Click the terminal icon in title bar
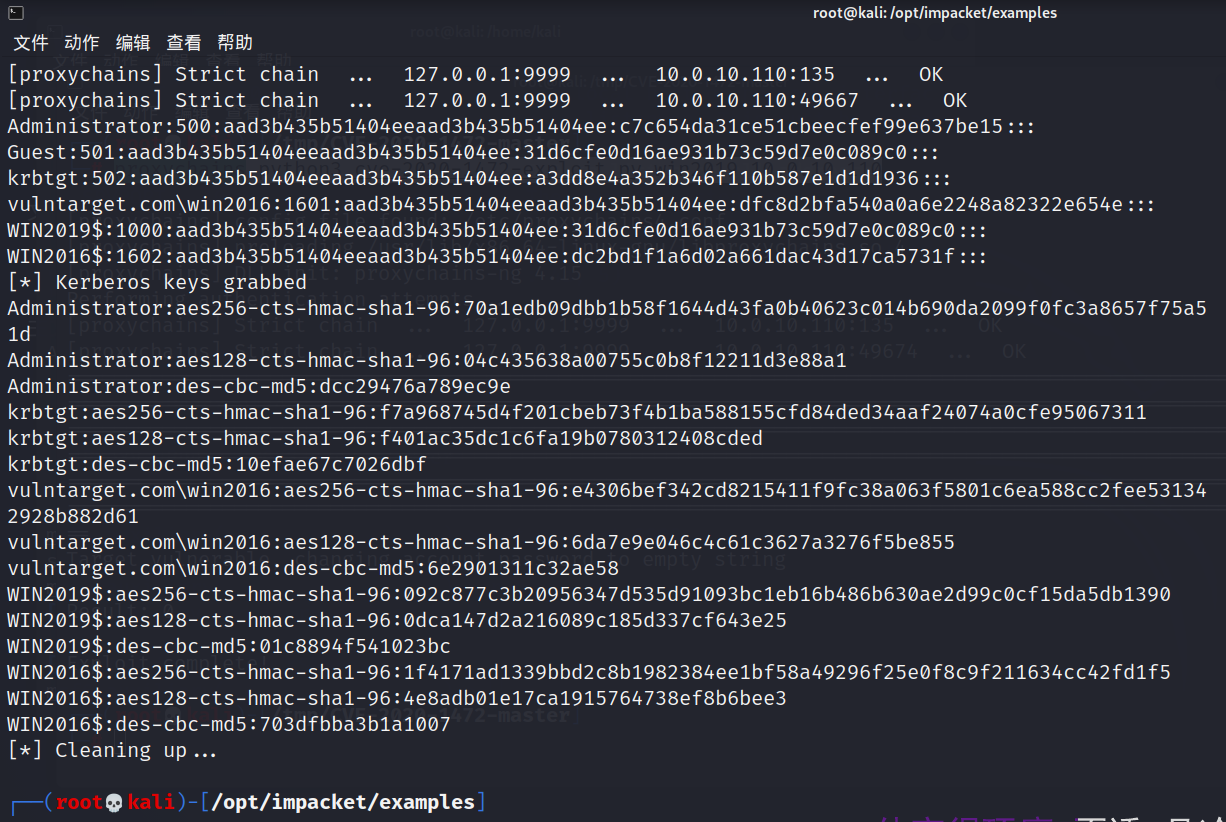1226x822 pixels. [13, 12]
